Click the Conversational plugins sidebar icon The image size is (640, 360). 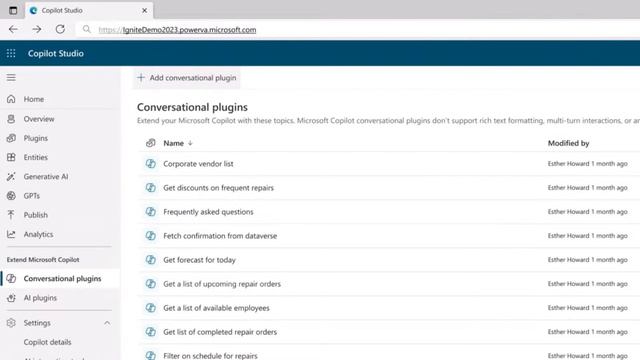click(11, 278)
